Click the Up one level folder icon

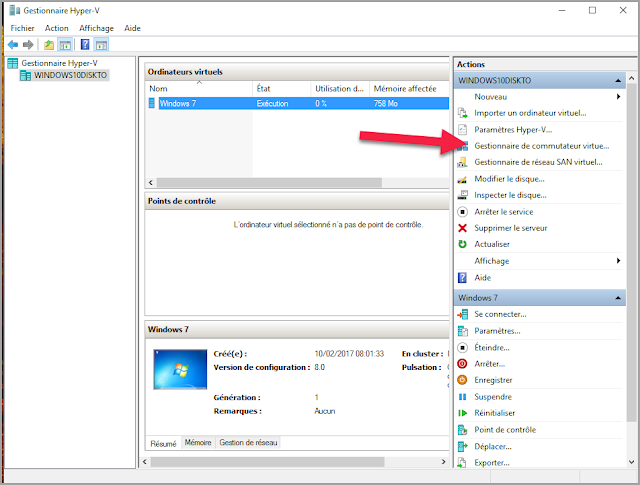tap(49, 44)
